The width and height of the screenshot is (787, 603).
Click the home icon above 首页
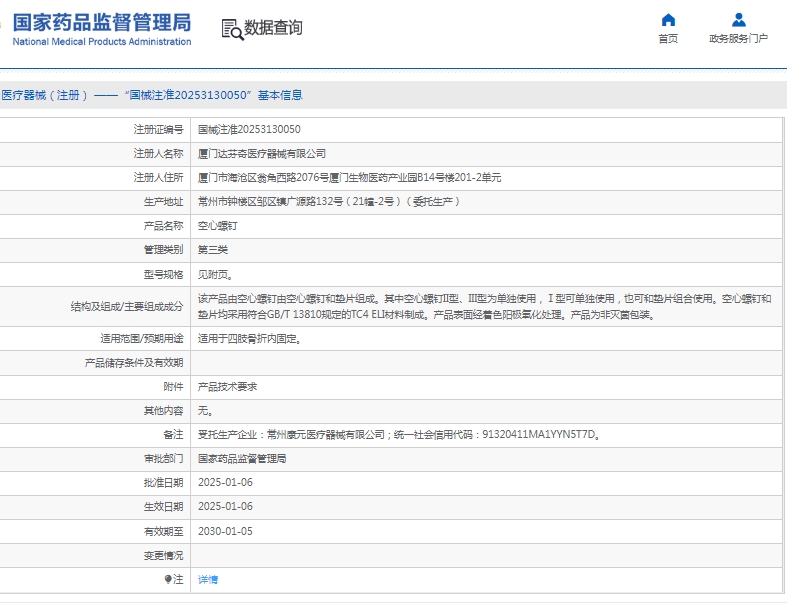(668, 20)
